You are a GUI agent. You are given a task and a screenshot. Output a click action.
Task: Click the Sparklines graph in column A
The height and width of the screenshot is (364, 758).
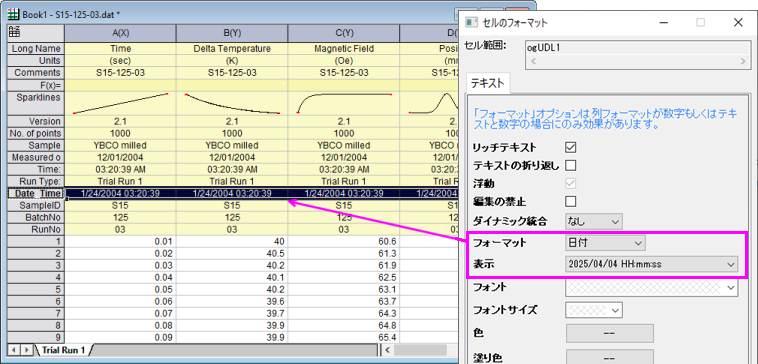[x=120, y=103]
